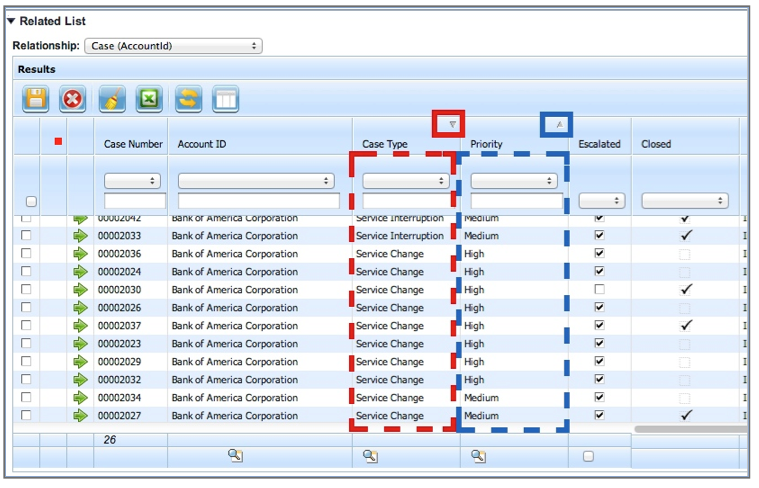Click the Priority filter text field
Image resolution: width=759 pixels, height=488 pixels.
point(516,201)
